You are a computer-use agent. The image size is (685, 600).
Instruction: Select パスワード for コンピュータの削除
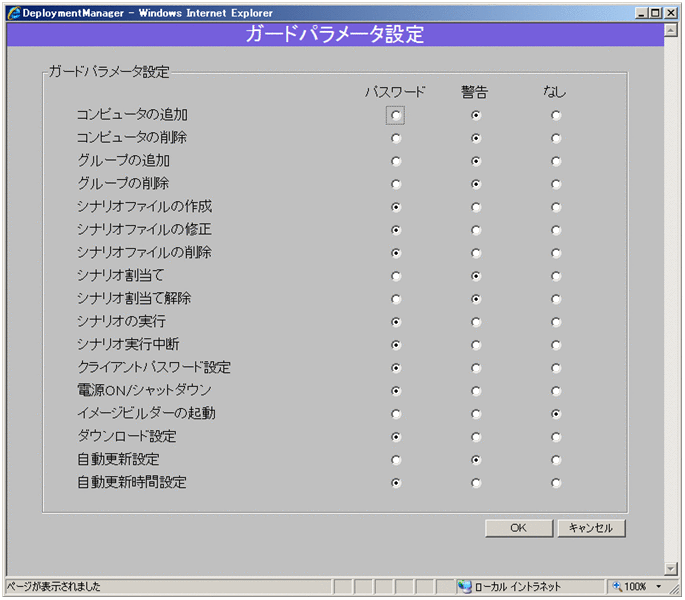click(396, 139)
